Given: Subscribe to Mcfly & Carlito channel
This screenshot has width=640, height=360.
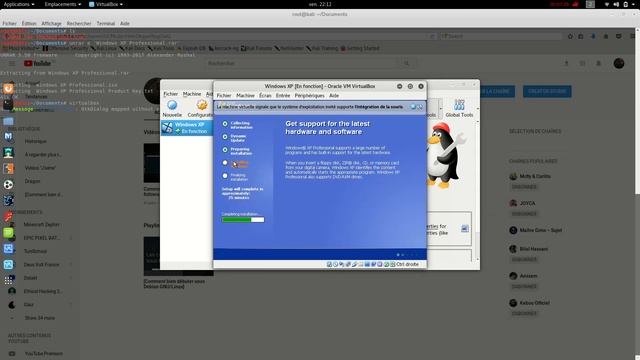Looking at the screenshot, I should 524,187.
